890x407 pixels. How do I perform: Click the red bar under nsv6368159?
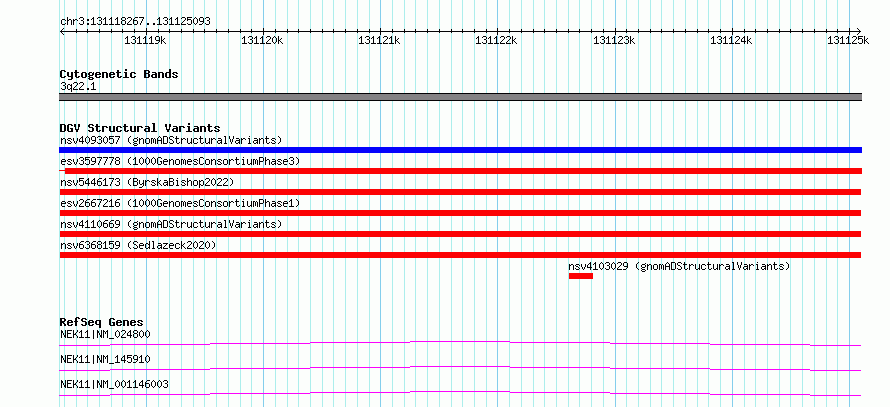pos(460,255)
